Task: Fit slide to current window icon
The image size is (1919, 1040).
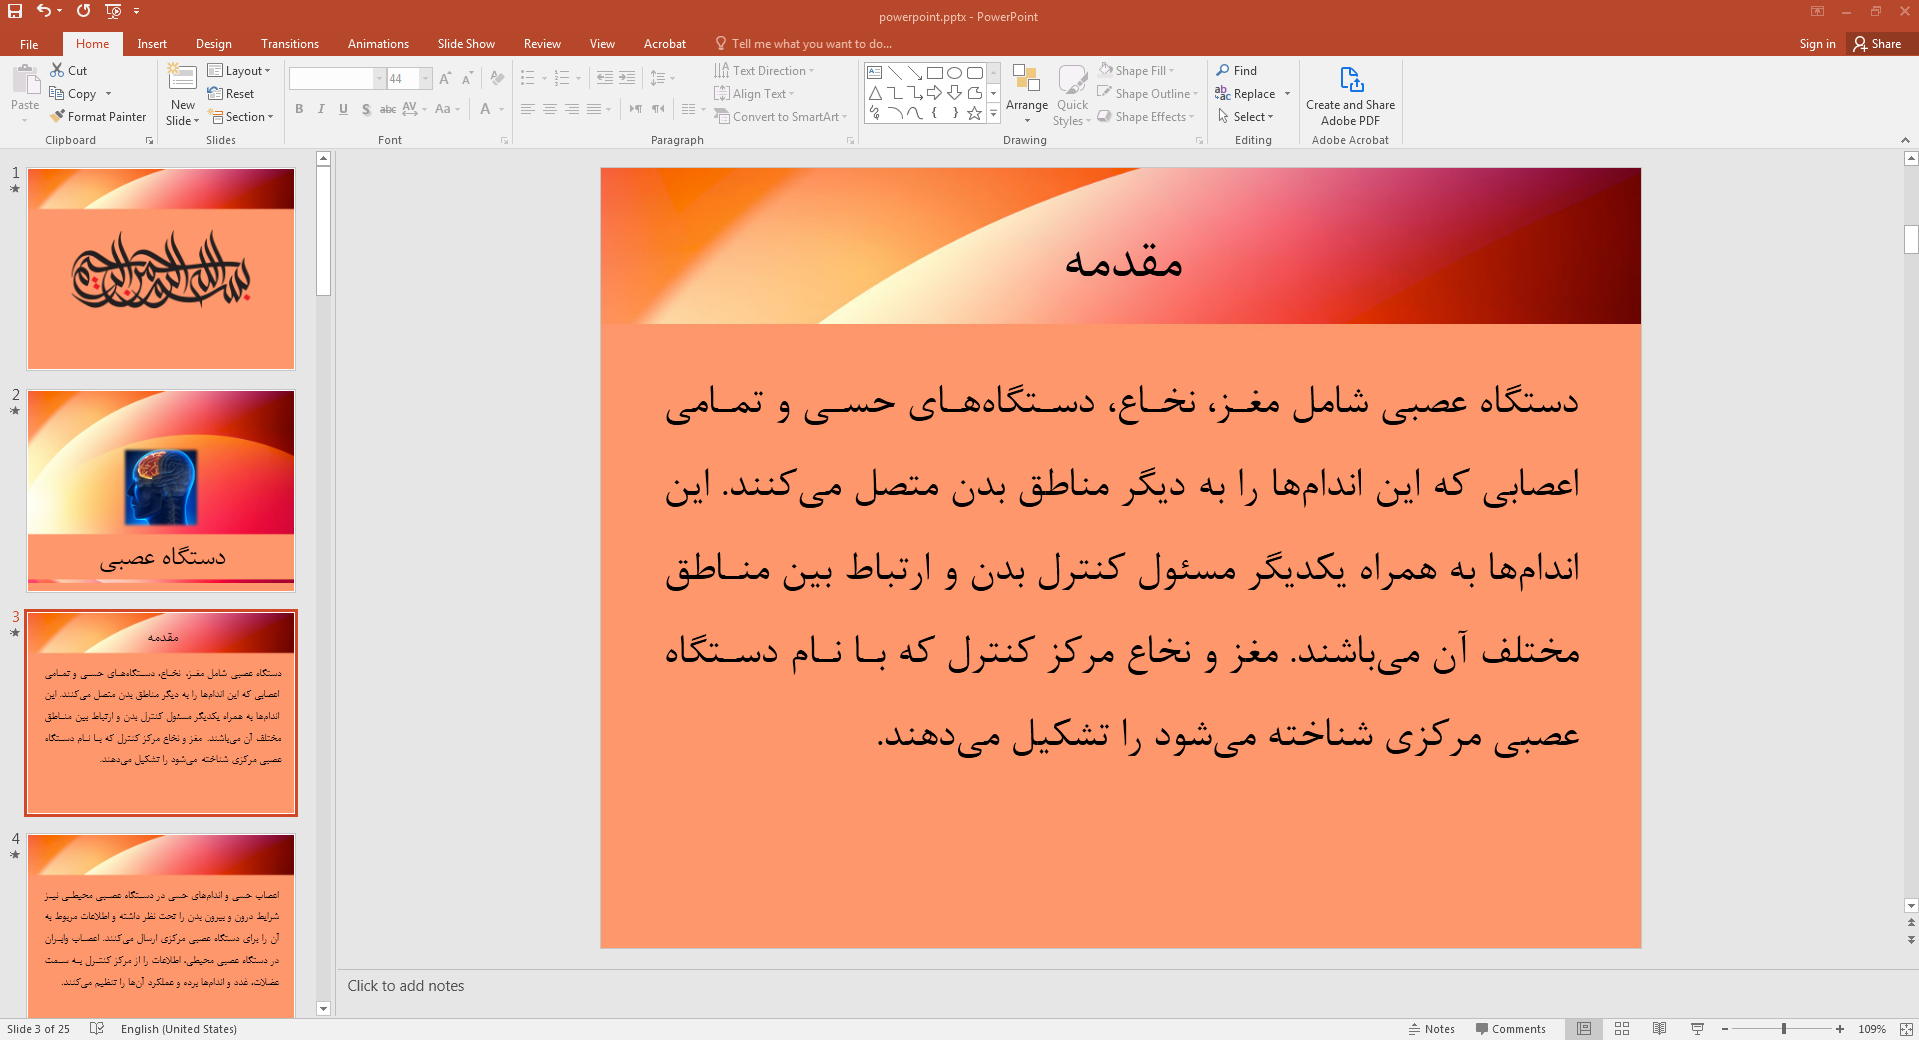Action: tap(1906, 1029)
